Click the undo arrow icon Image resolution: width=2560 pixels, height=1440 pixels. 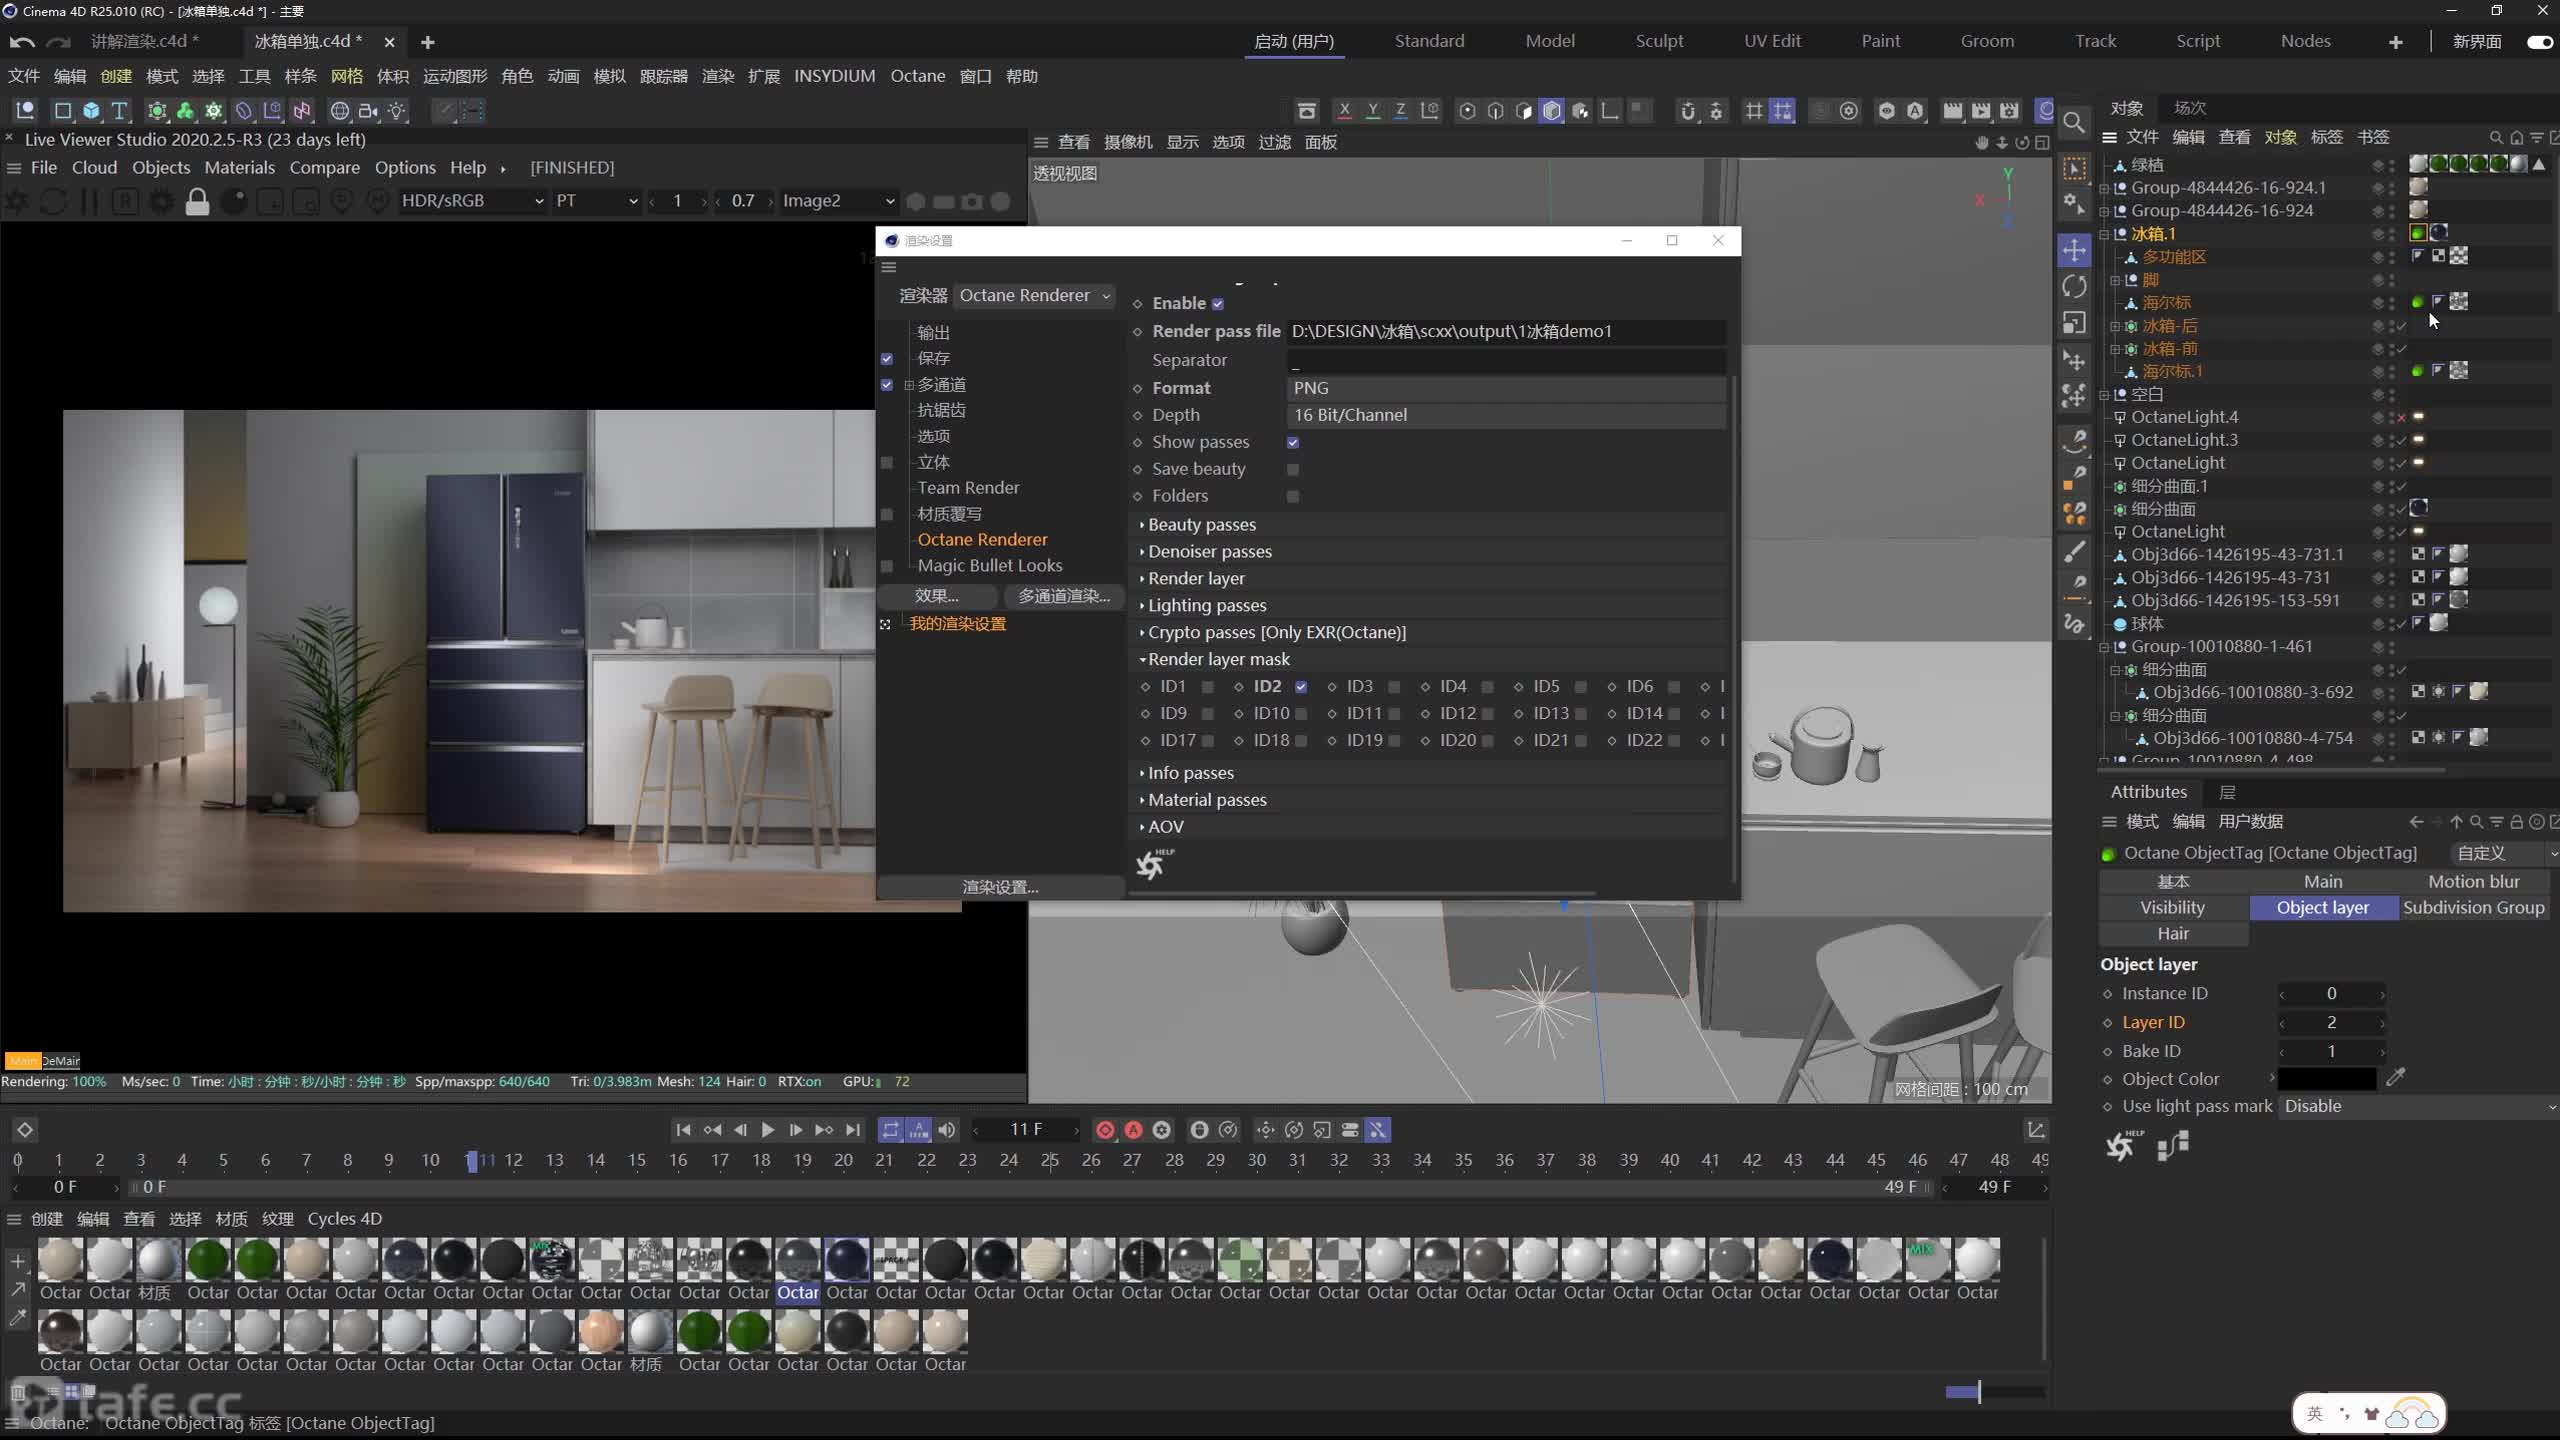pos(22,42)
